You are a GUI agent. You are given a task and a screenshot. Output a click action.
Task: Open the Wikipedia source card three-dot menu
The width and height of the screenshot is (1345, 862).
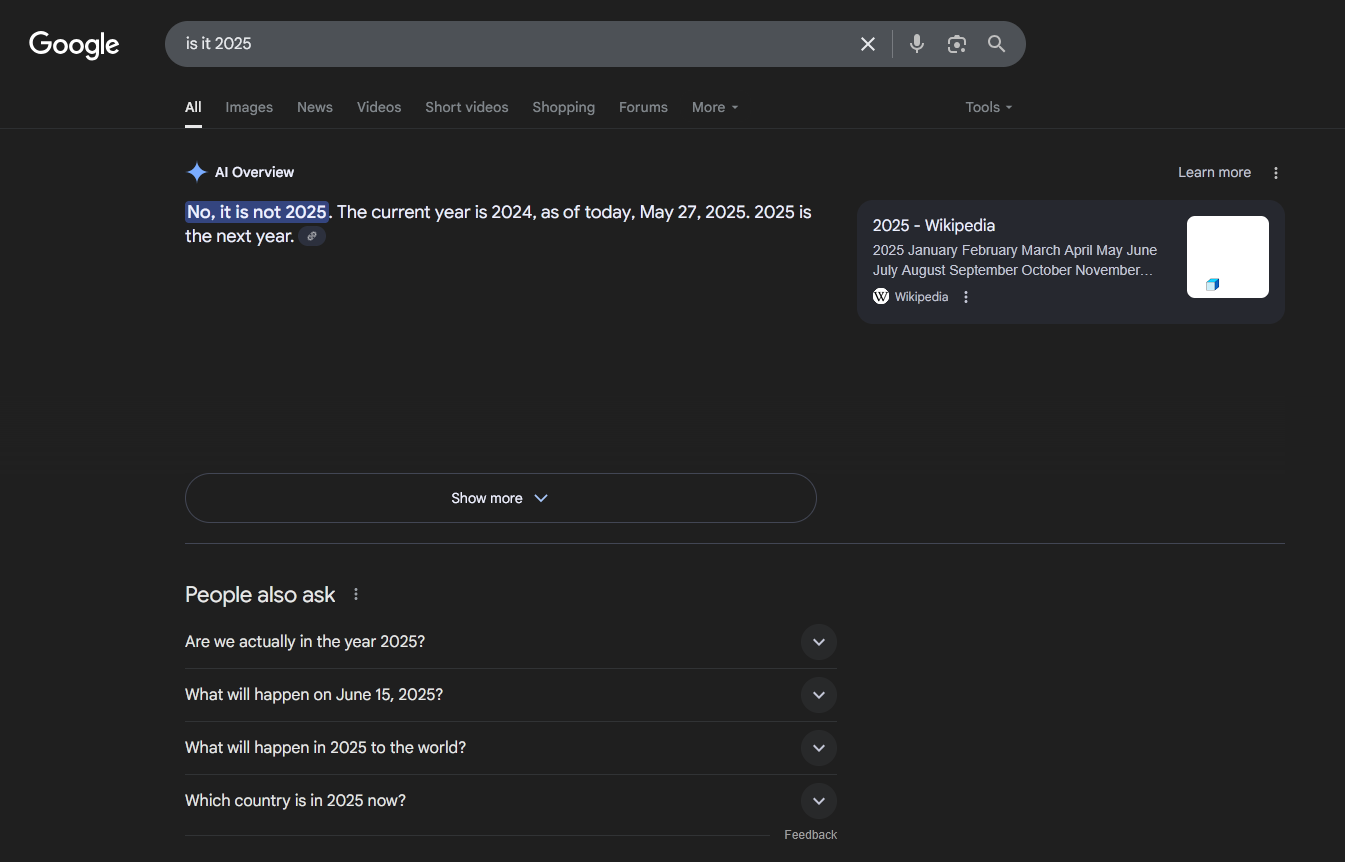pyautogui.click(x=966, y=297)
